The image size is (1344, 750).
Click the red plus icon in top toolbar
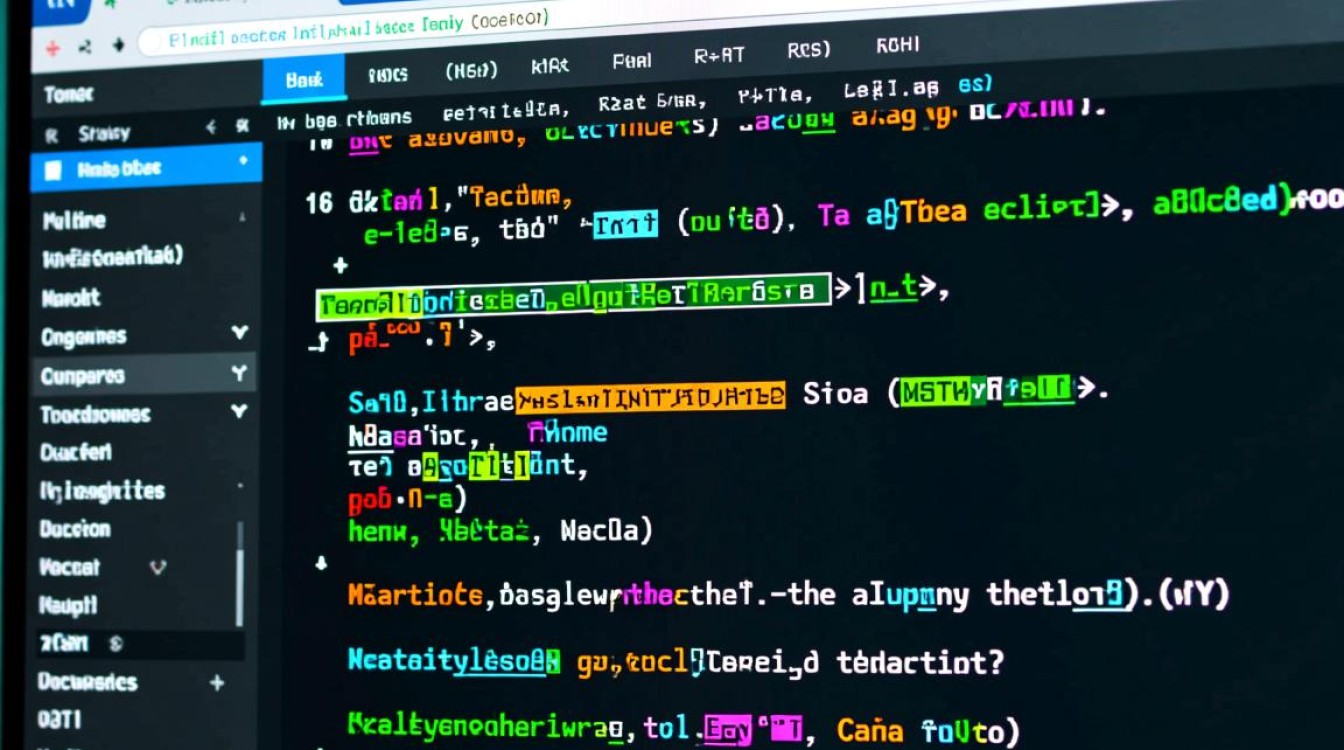(53, 47)
